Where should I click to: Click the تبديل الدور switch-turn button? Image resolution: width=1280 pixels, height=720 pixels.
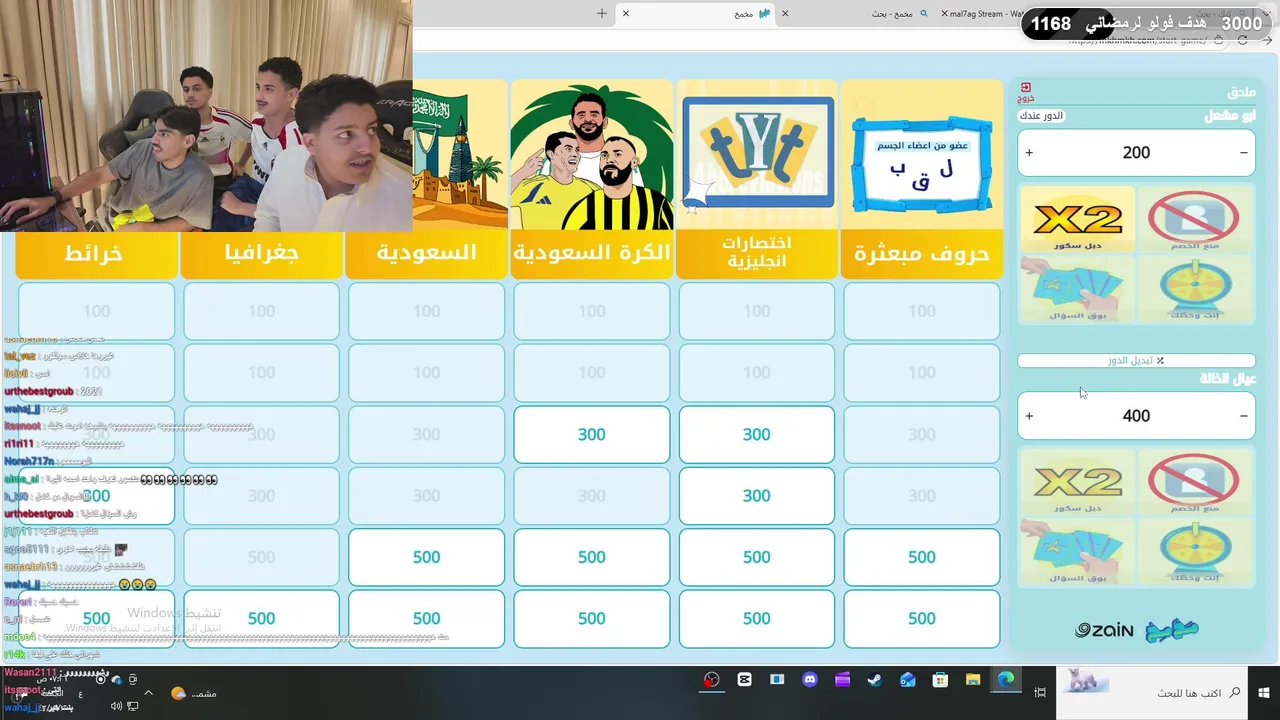[x=1136, y=360]
